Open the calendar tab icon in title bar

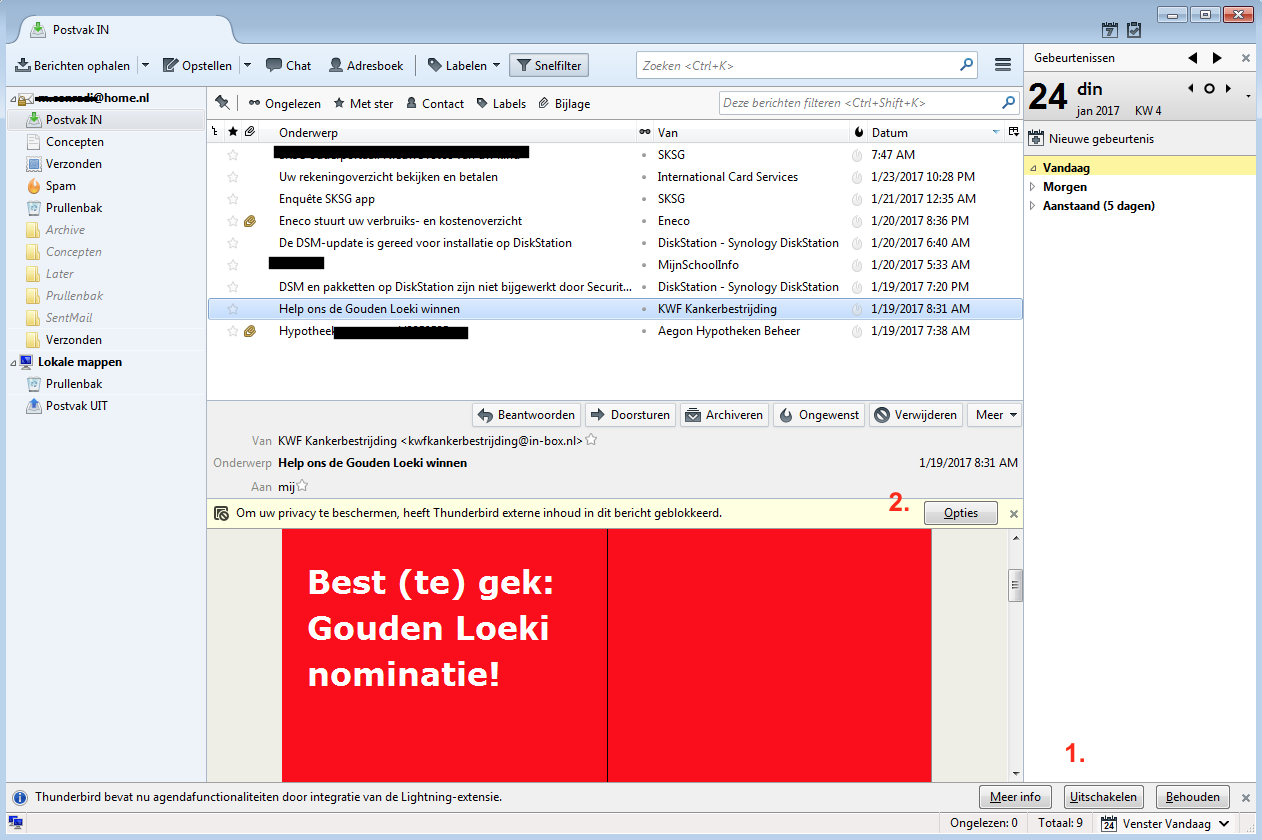click(1110, 30)
